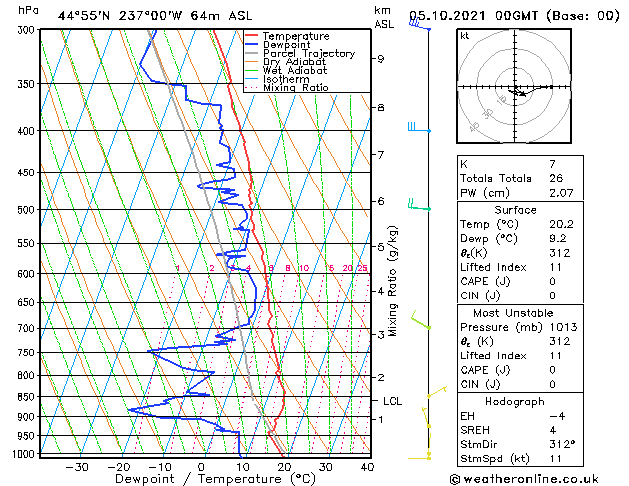Screen dimensions: 629x486
Task: Click the EH value '-4'
Action: pos(557,416)
